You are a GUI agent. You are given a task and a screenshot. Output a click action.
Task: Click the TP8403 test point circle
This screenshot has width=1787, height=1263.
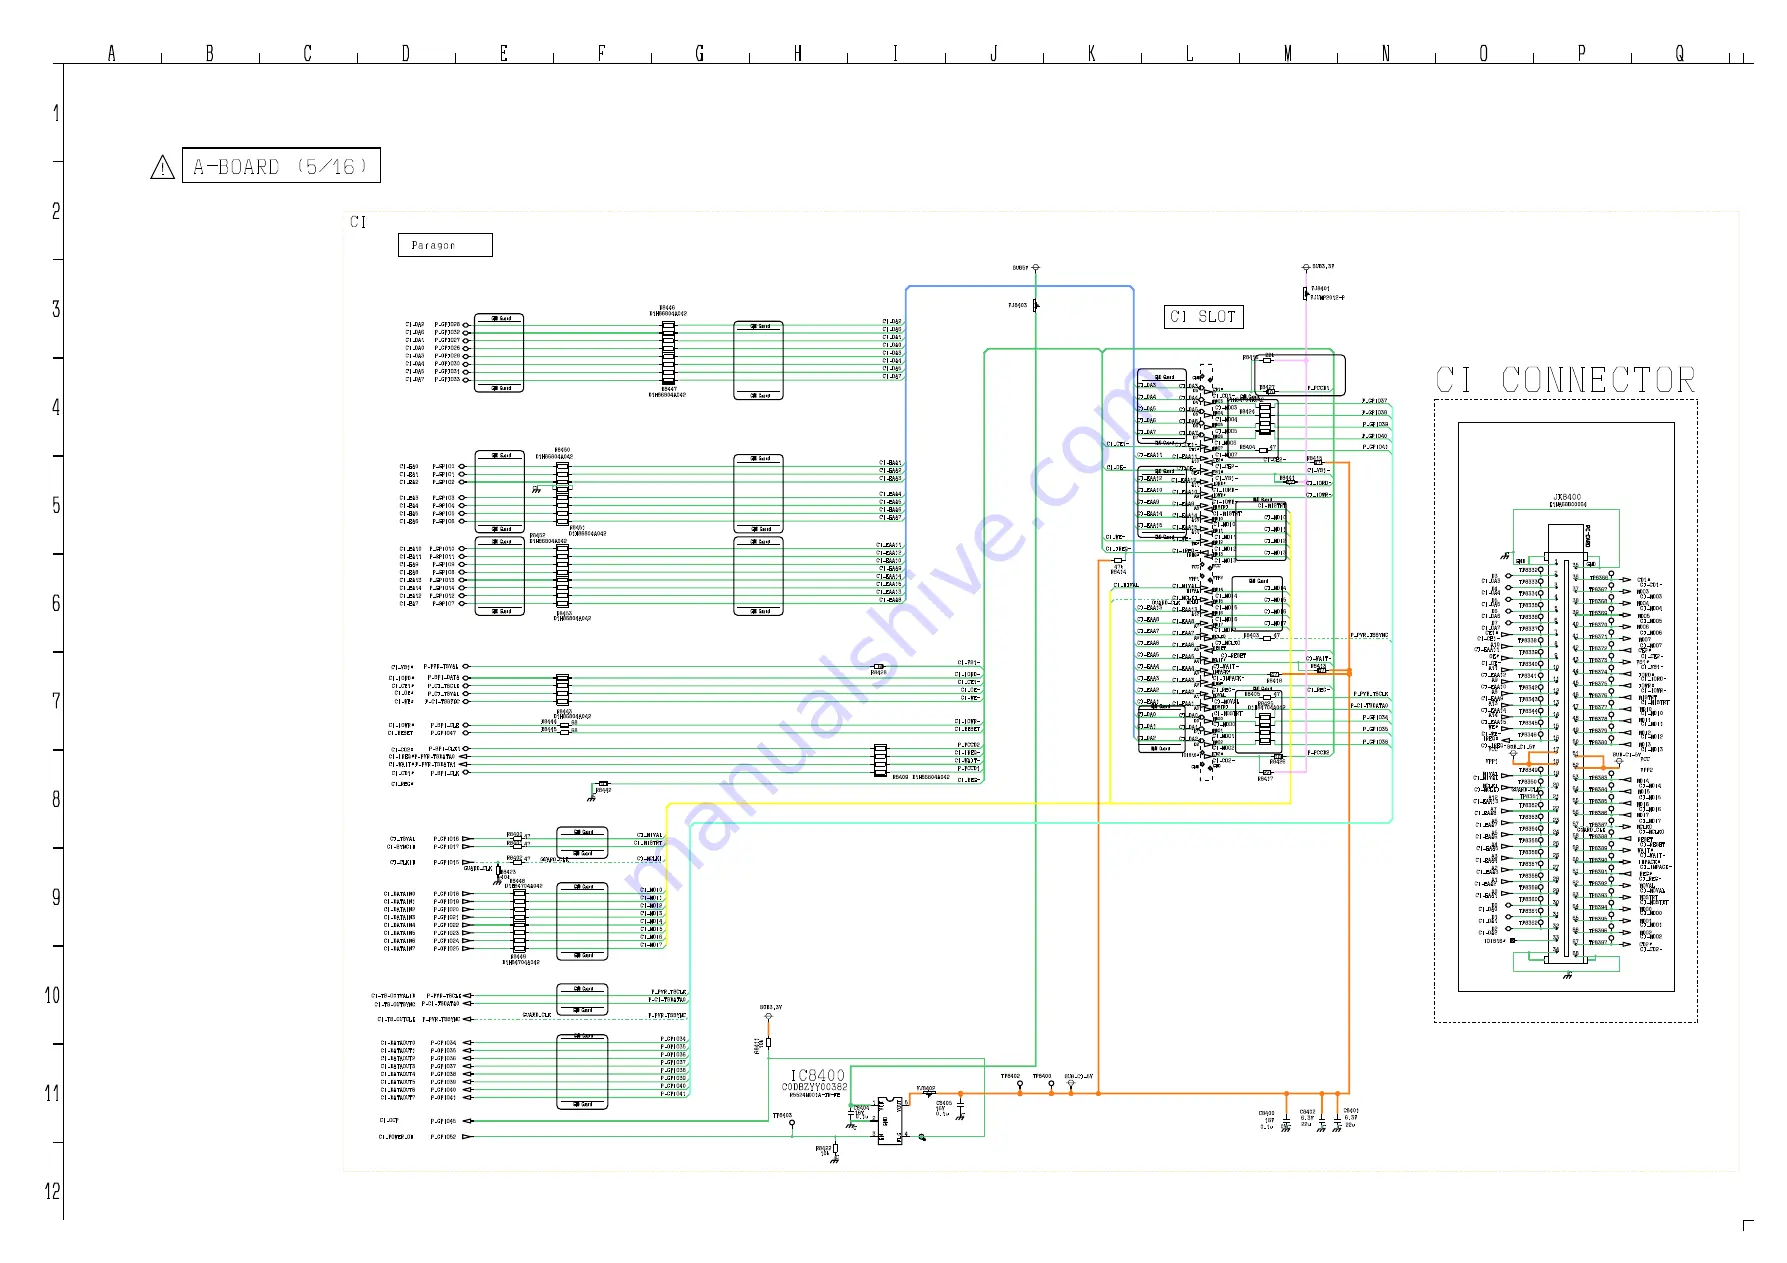(x=792, y=1123)
